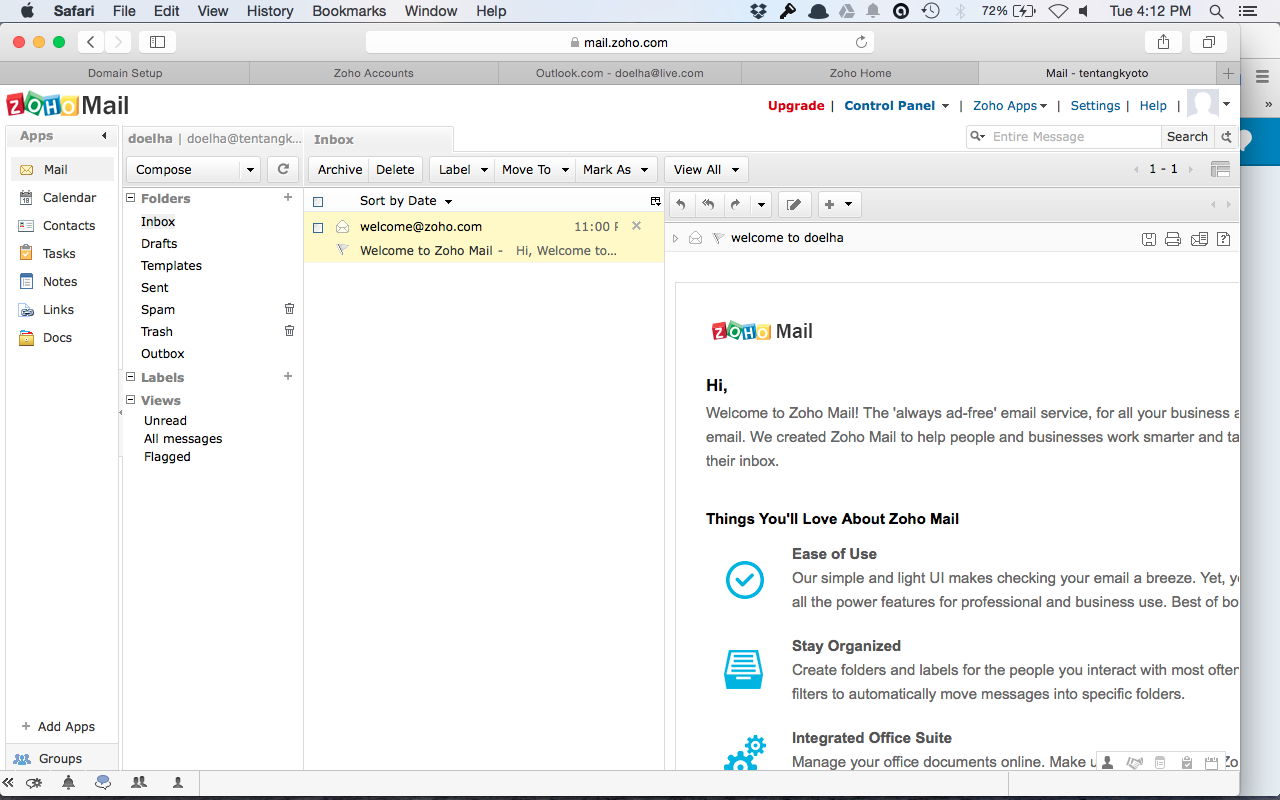The height and width of the screenshot is (800, 1280).
Task: Click the refresh mail icon next to Compose
Action: tap(283, 169)
